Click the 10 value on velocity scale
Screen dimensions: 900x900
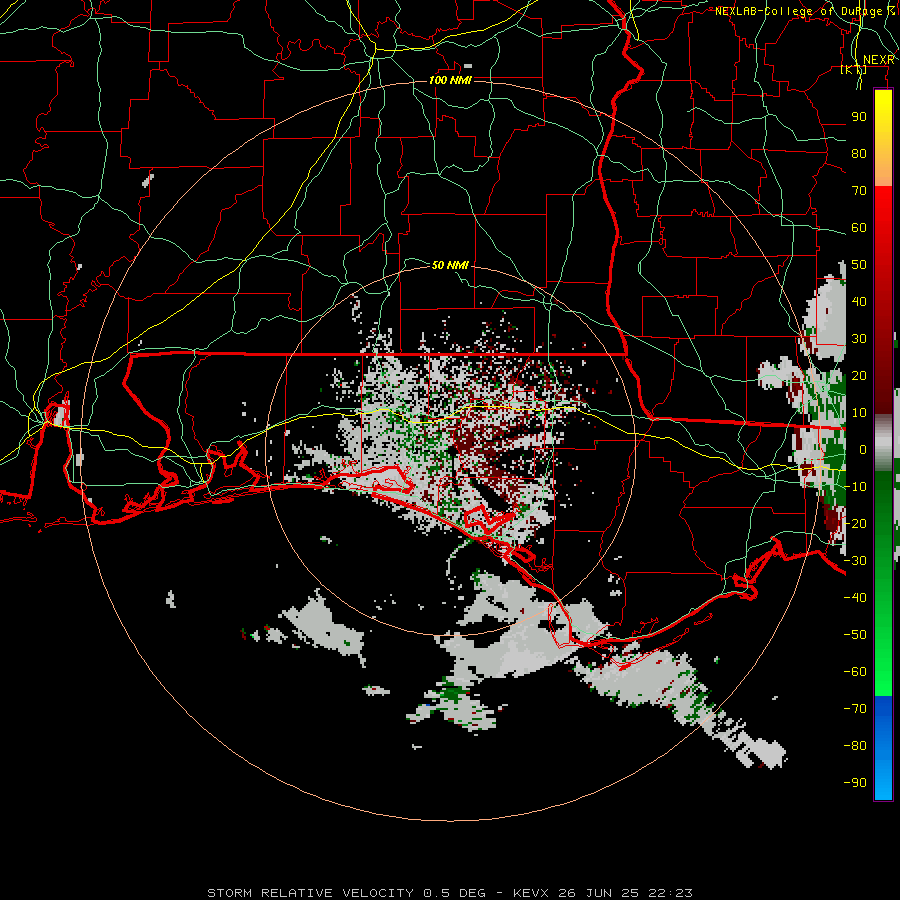click(859, 413)
